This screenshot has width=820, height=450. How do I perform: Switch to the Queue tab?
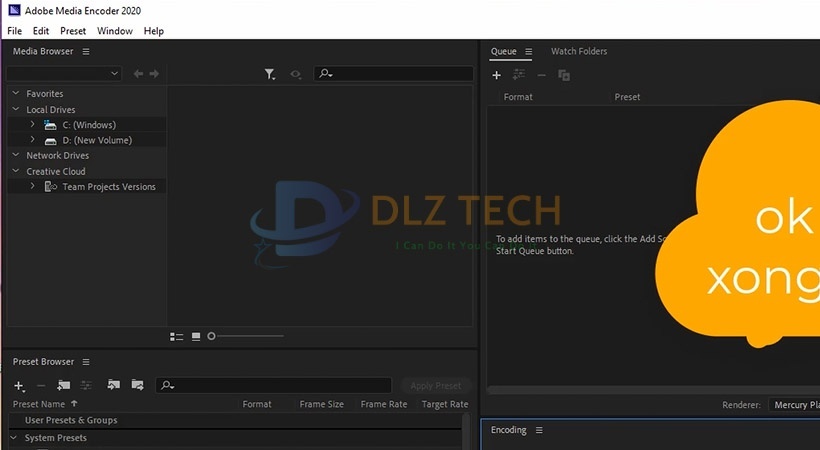tap(504, 51)
